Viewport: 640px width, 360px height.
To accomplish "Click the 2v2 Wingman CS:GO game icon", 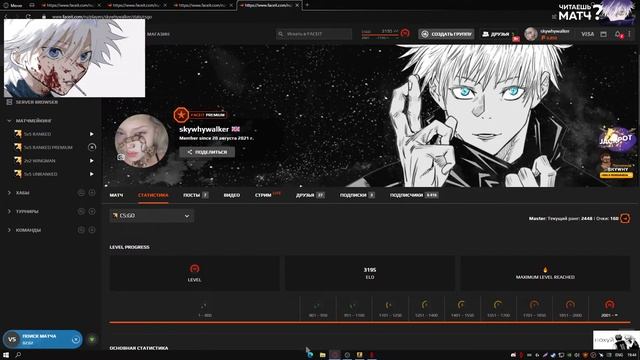I will click(x=18, y=161).
